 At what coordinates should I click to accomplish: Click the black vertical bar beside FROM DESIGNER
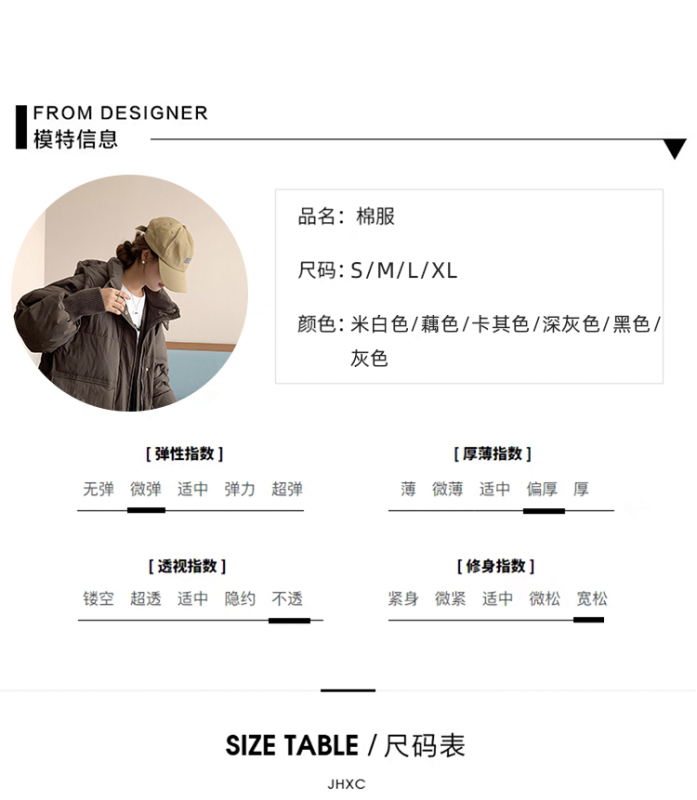pos(21,127)
